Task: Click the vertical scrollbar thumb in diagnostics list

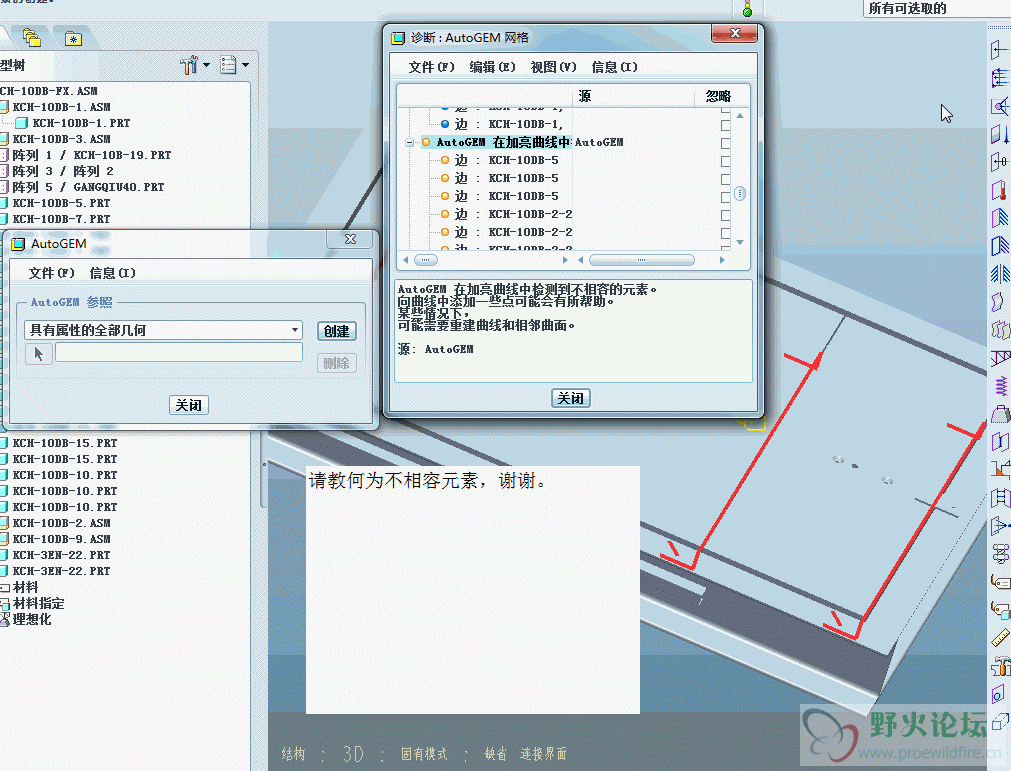Action: [x=740, y=193]
